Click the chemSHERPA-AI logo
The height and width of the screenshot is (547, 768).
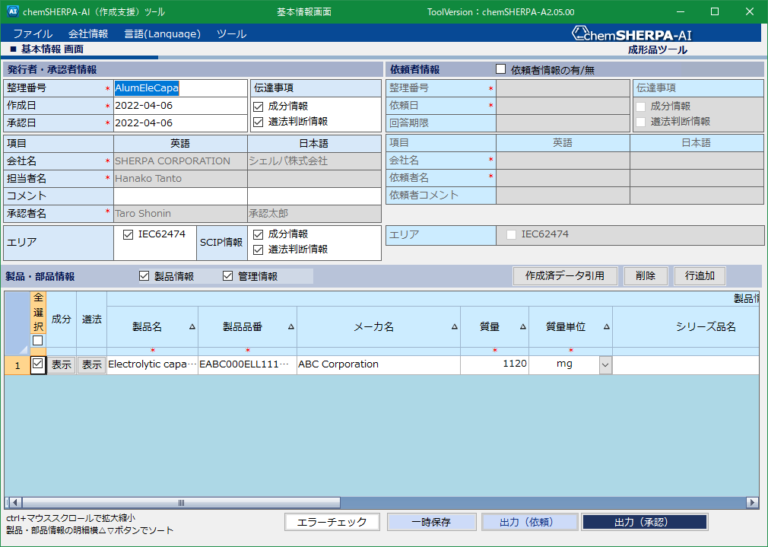pos(631,34)
